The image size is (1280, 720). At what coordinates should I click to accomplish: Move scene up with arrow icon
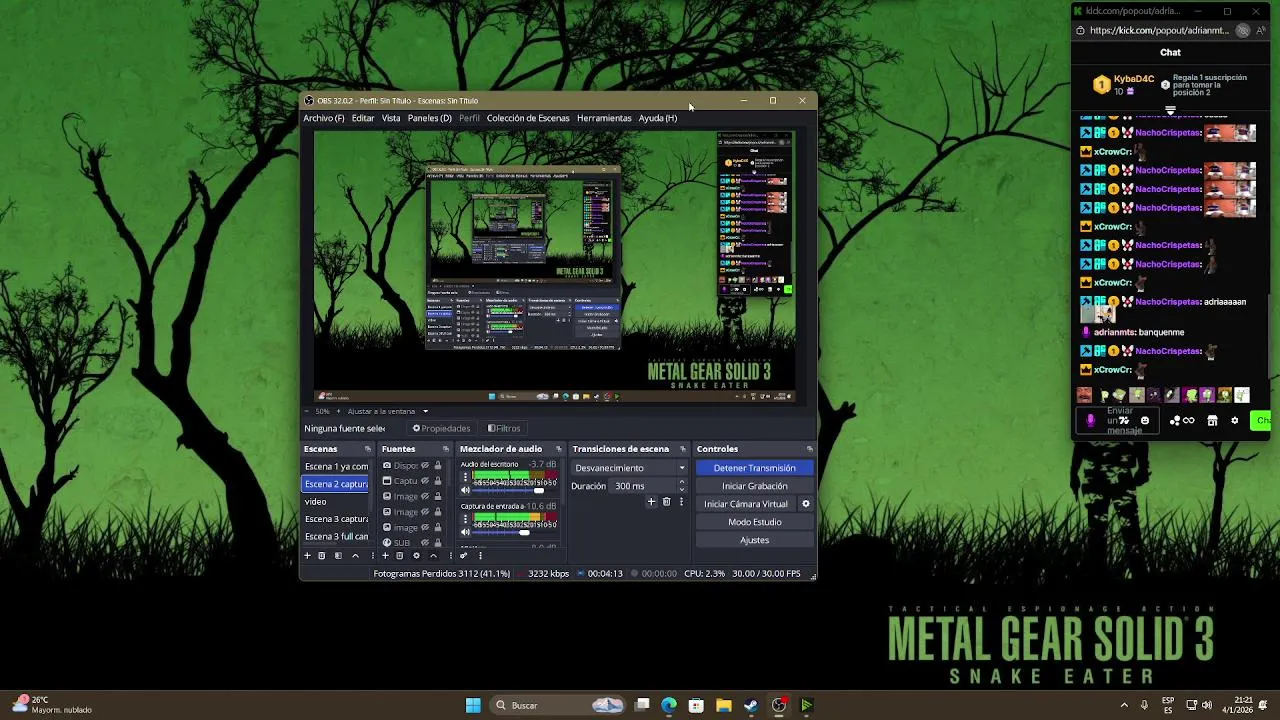(355, 556)
